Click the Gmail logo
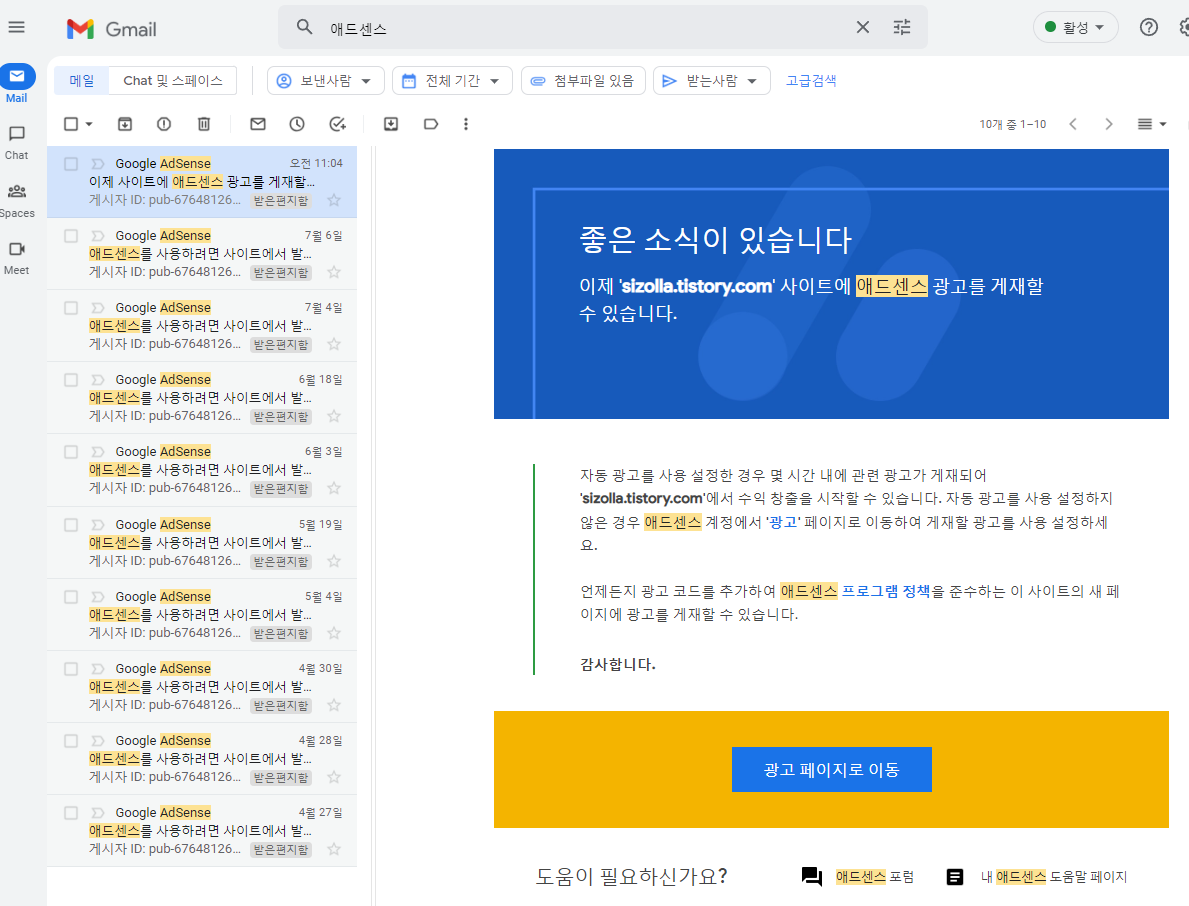1189x906 pixels. point(111,29)
